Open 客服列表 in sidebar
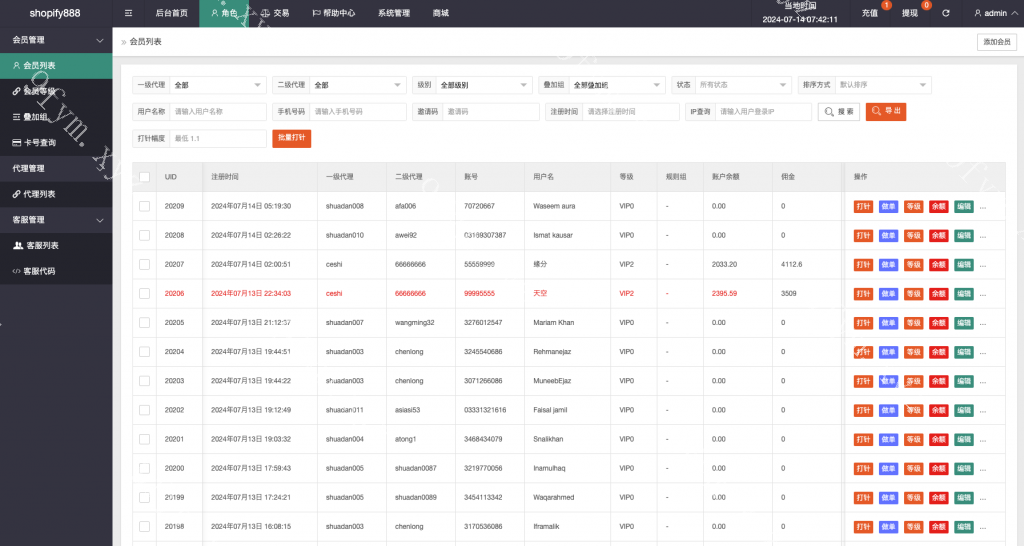This screenshot has width=1024, height=546. coord(56,246)
